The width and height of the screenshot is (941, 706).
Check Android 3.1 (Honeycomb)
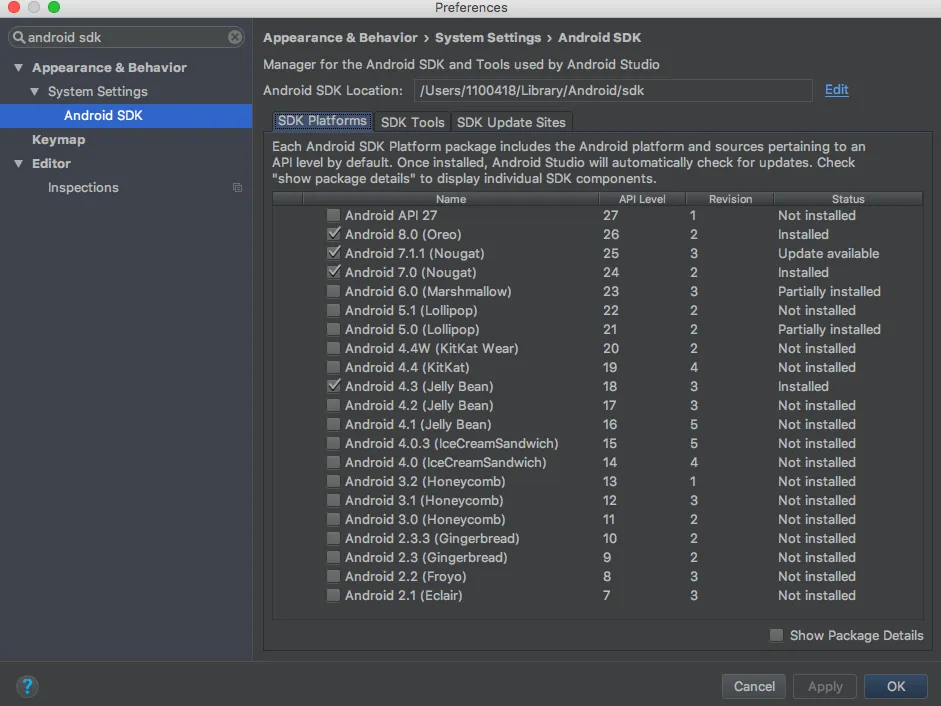point(333,500)
